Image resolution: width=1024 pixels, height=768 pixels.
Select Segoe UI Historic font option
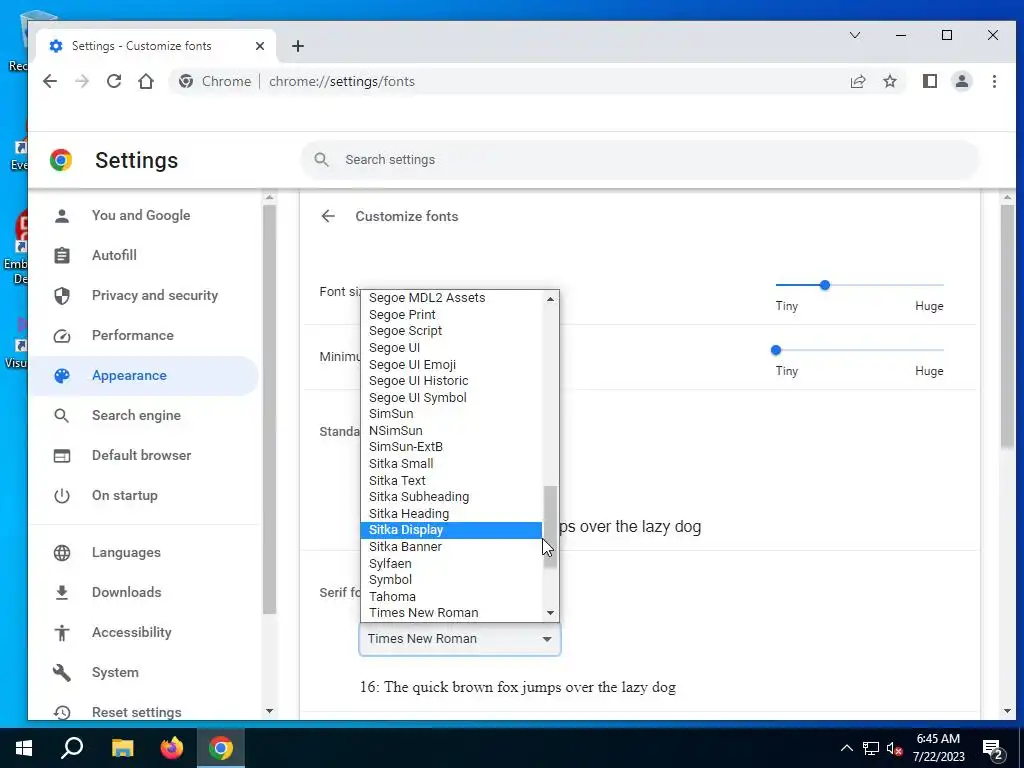click(x=451, y=381)
